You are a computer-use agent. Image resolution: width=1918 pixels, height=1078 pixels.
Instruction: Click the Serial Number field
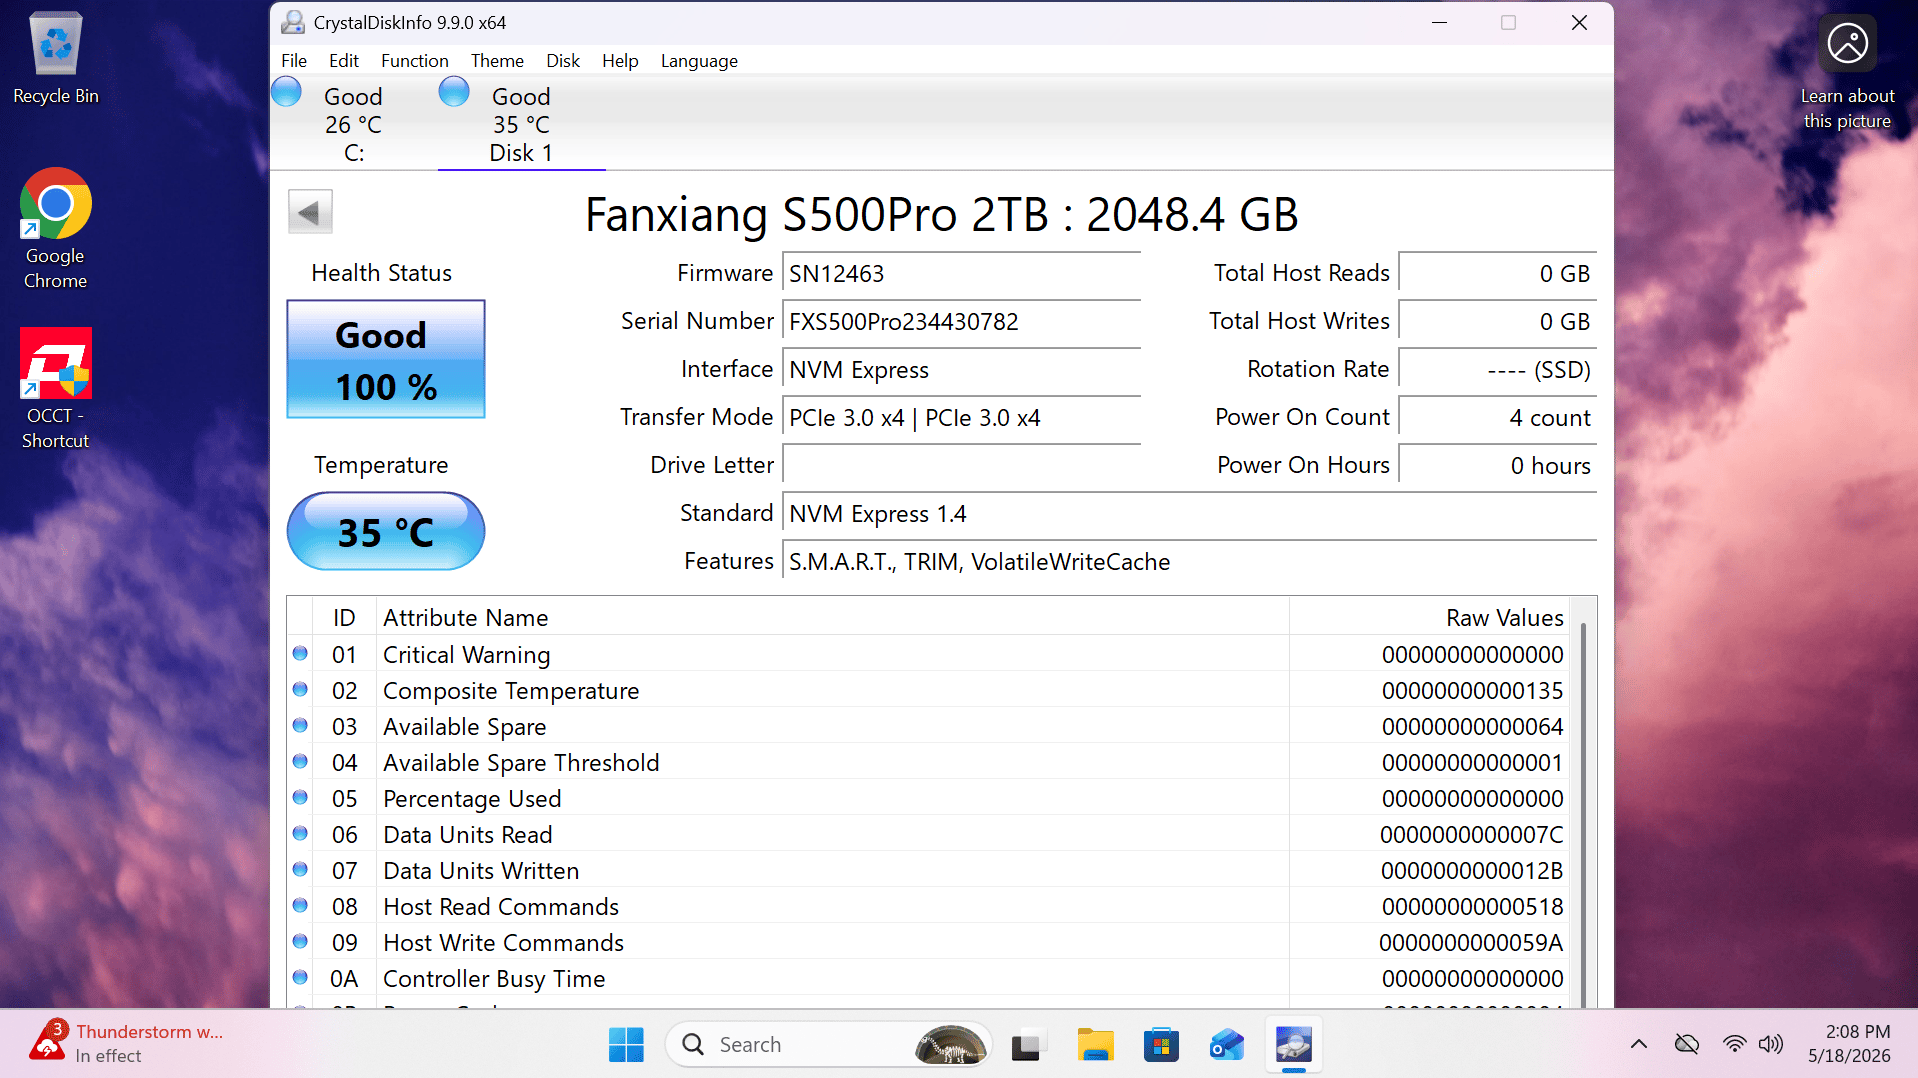pos(961,322)
